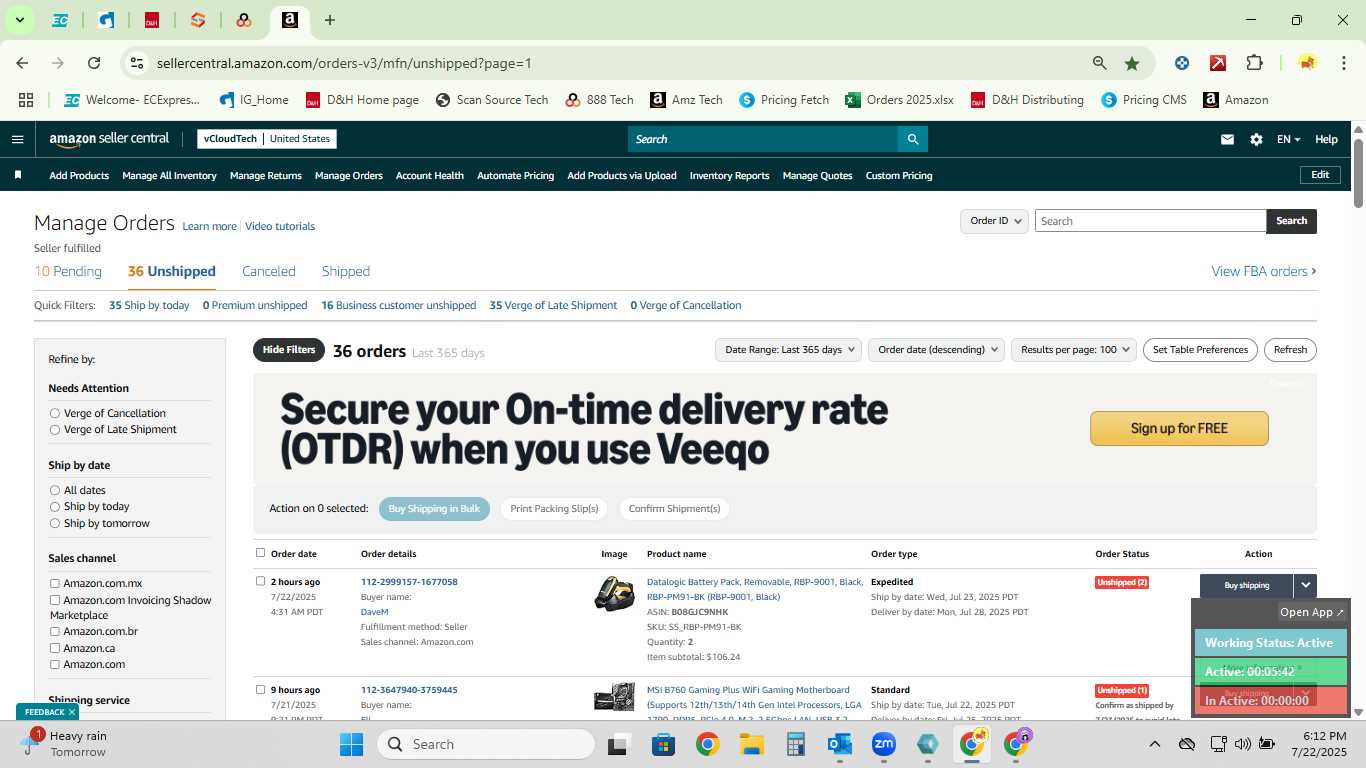Open the messages envelope icon

1227,139
